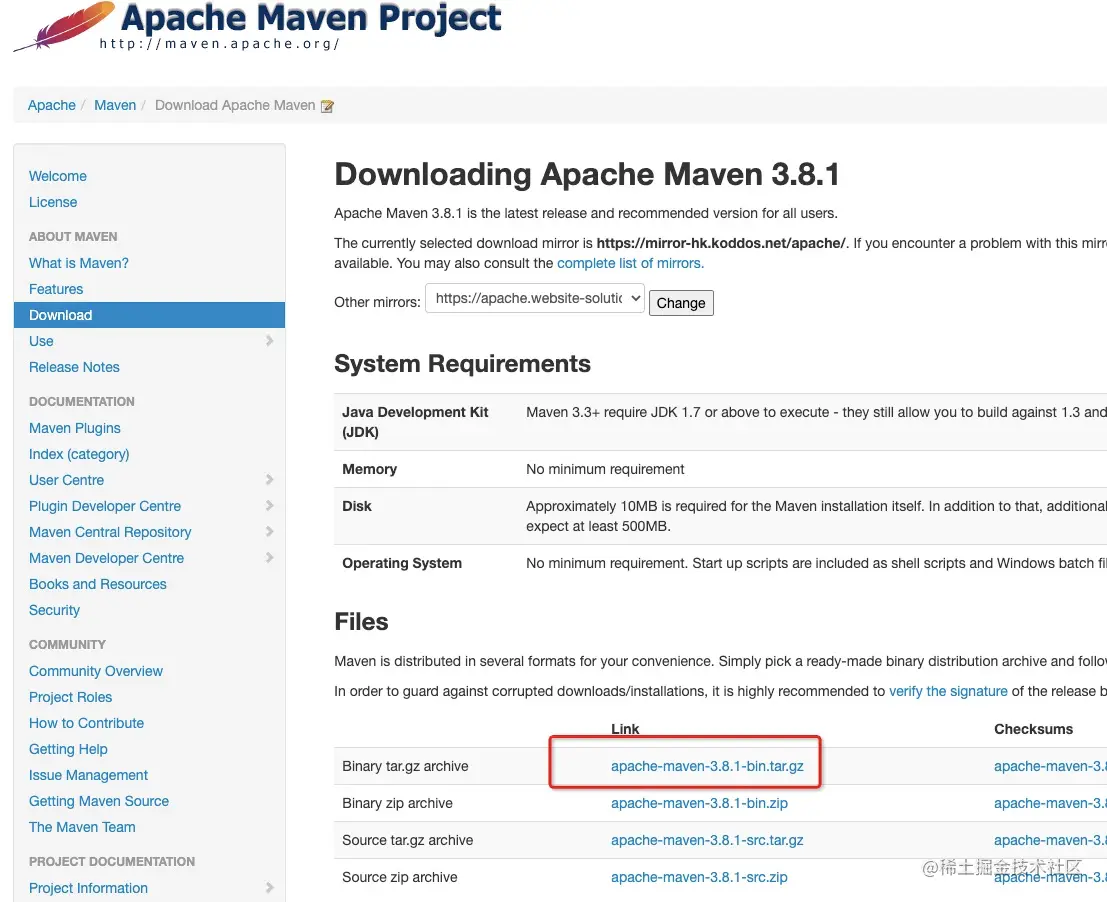
Task: Click the edit page icon in breadcrumb
Action: point(327,106)
